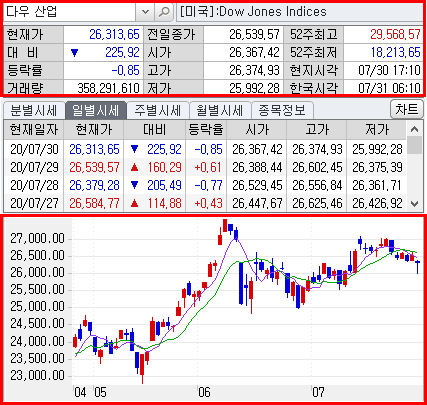
Task: Select the 20/07/29 daily price row
Action: click(x=205, y=167)
